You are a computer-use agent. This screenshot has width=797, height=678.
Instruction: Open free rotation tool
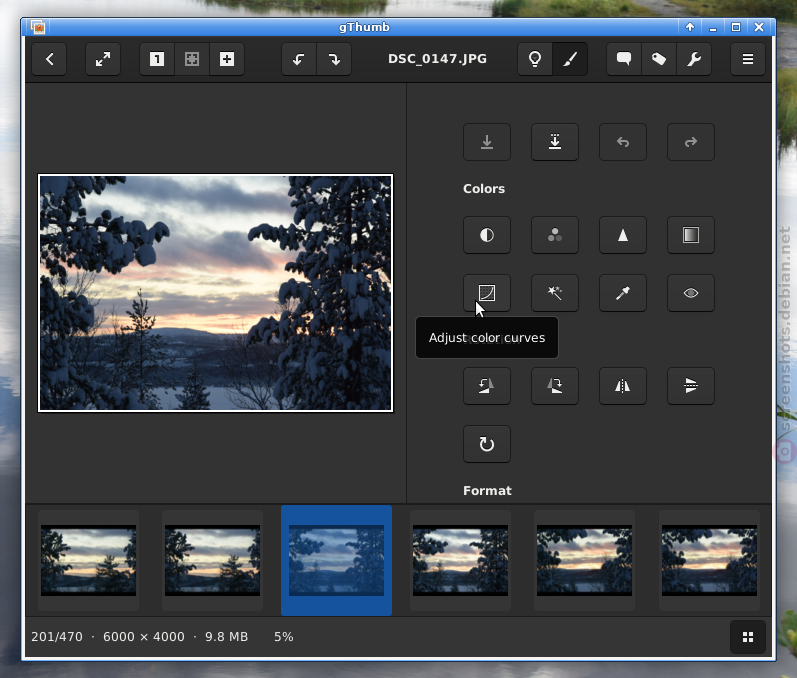[487, 444]
